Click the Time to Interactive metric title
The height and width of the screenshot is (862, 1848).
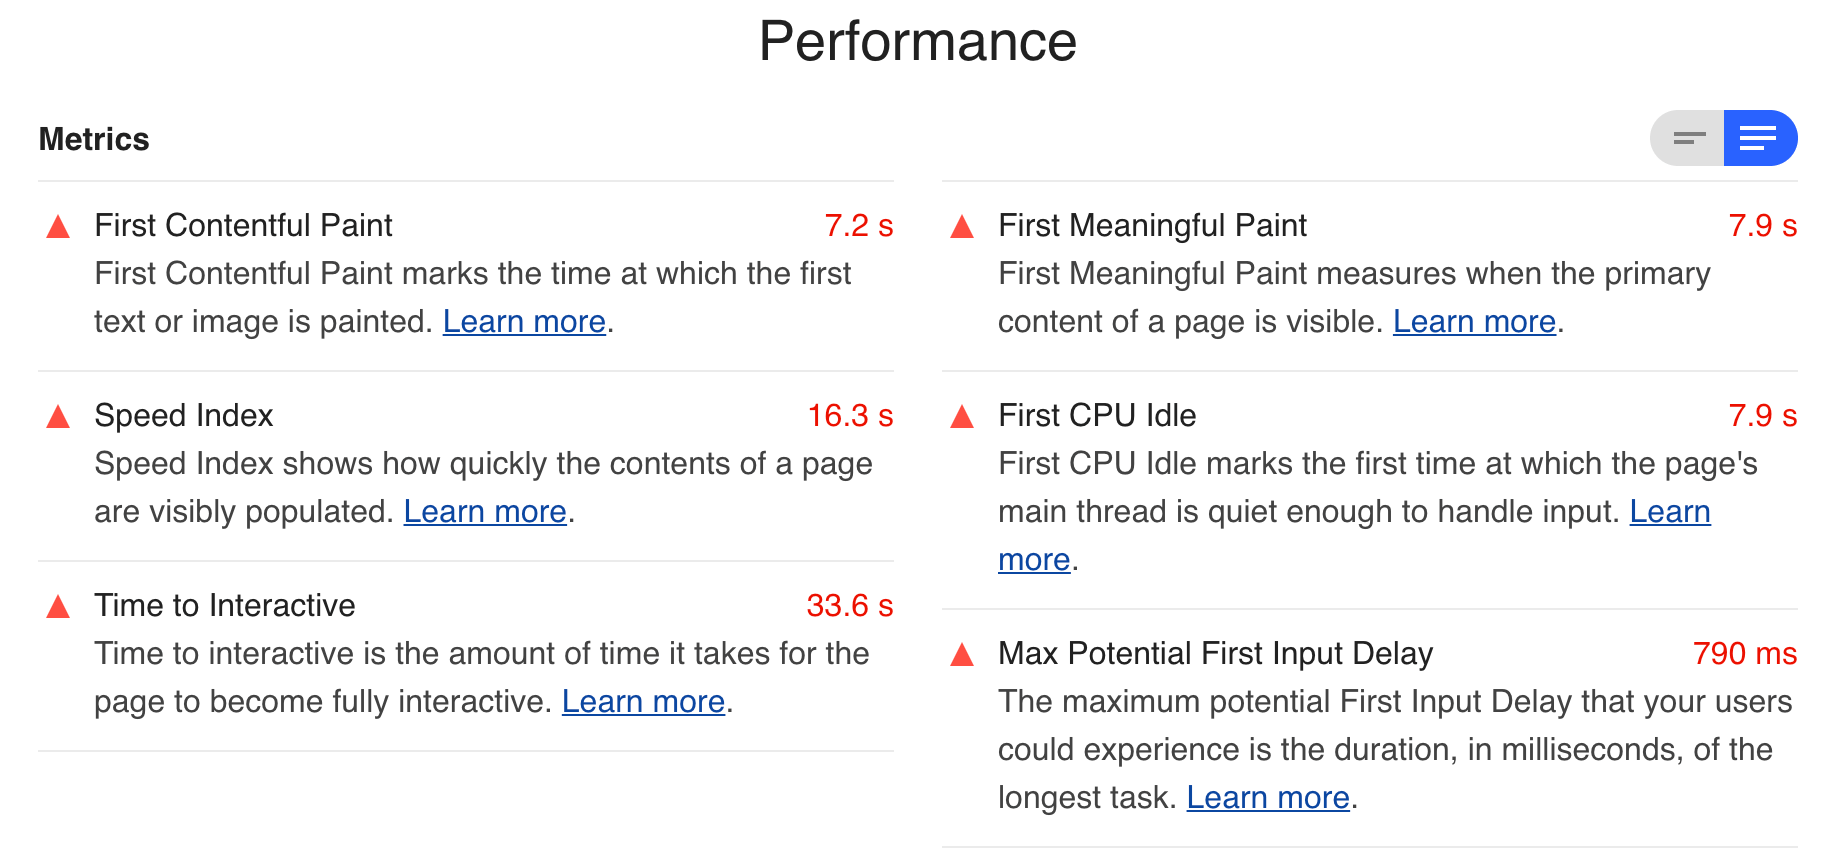[x=225, y=606]
